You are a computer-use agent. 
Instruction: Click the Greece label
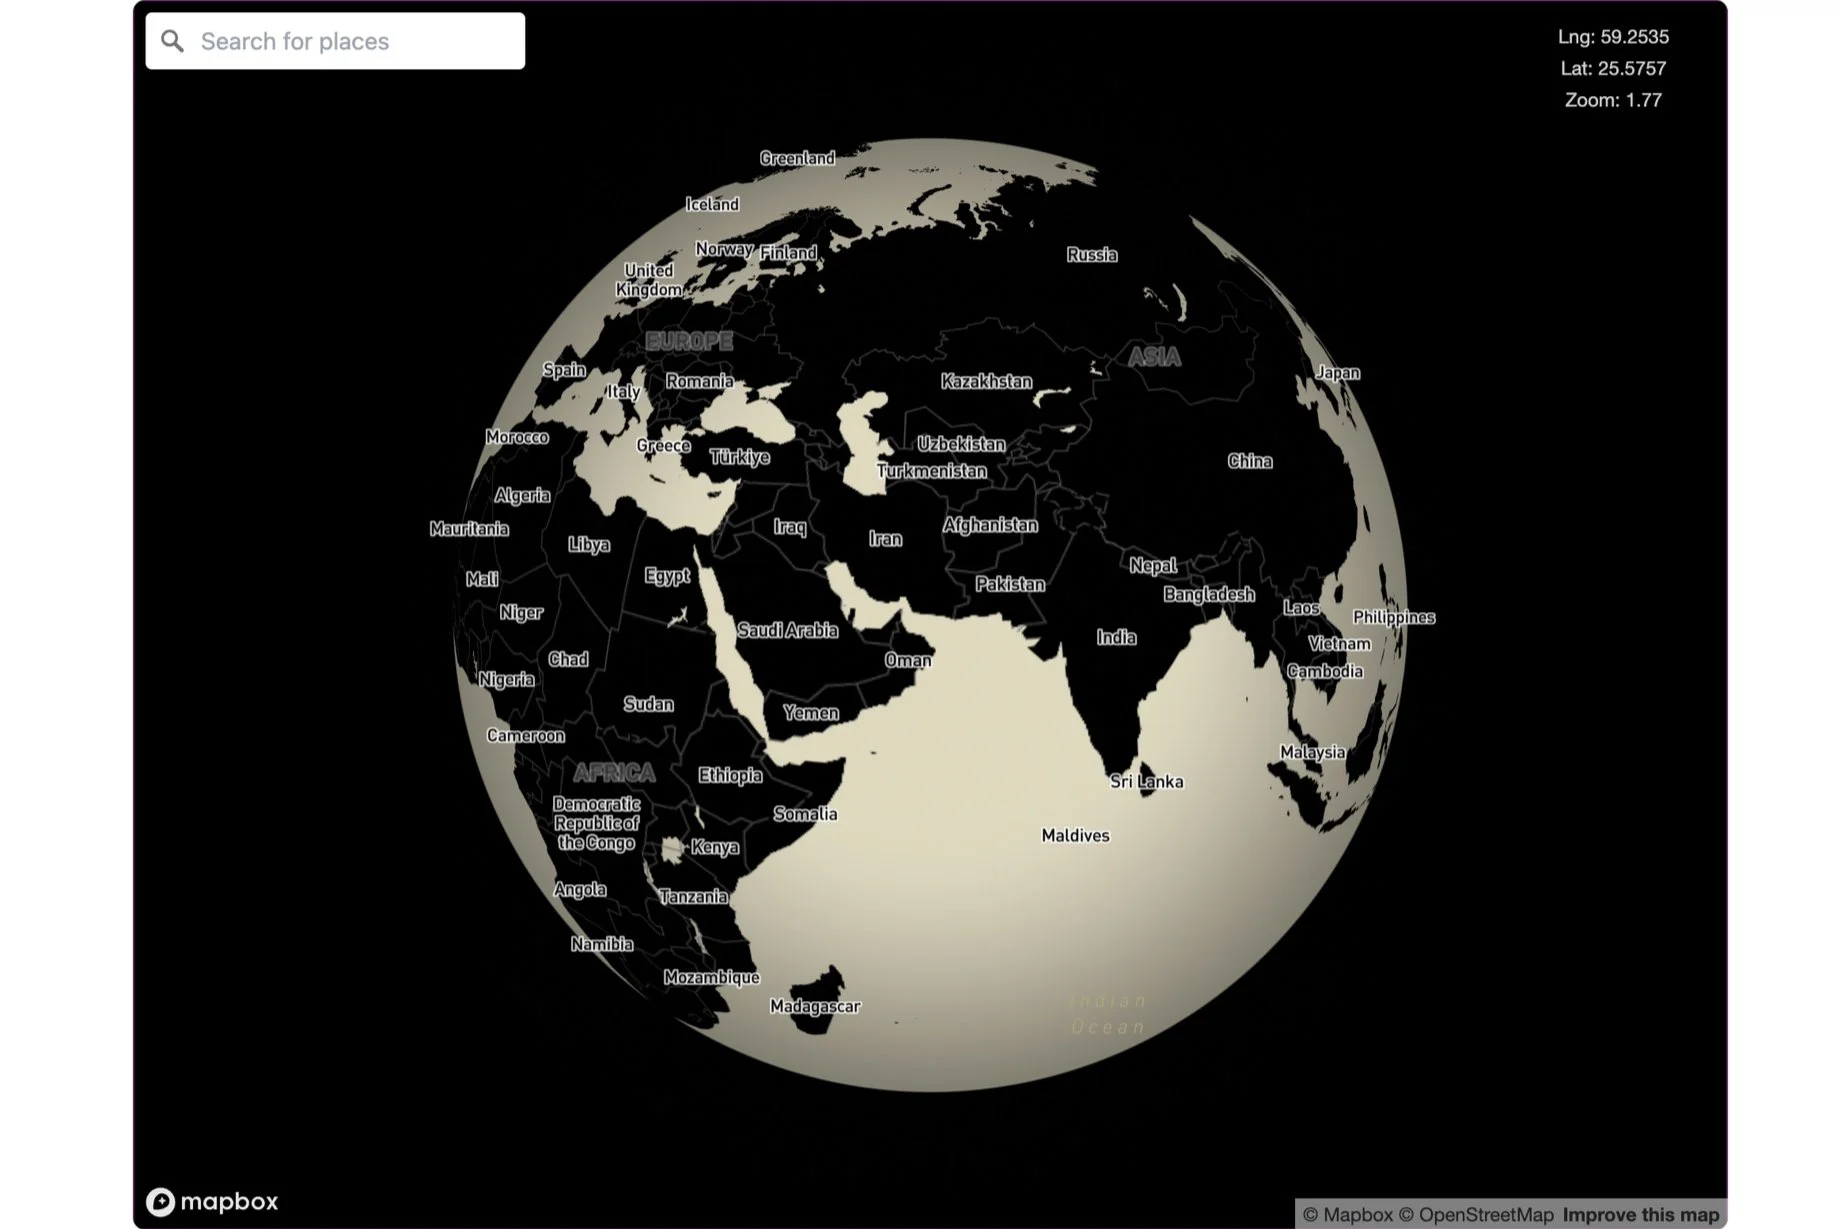pos(663,446)
